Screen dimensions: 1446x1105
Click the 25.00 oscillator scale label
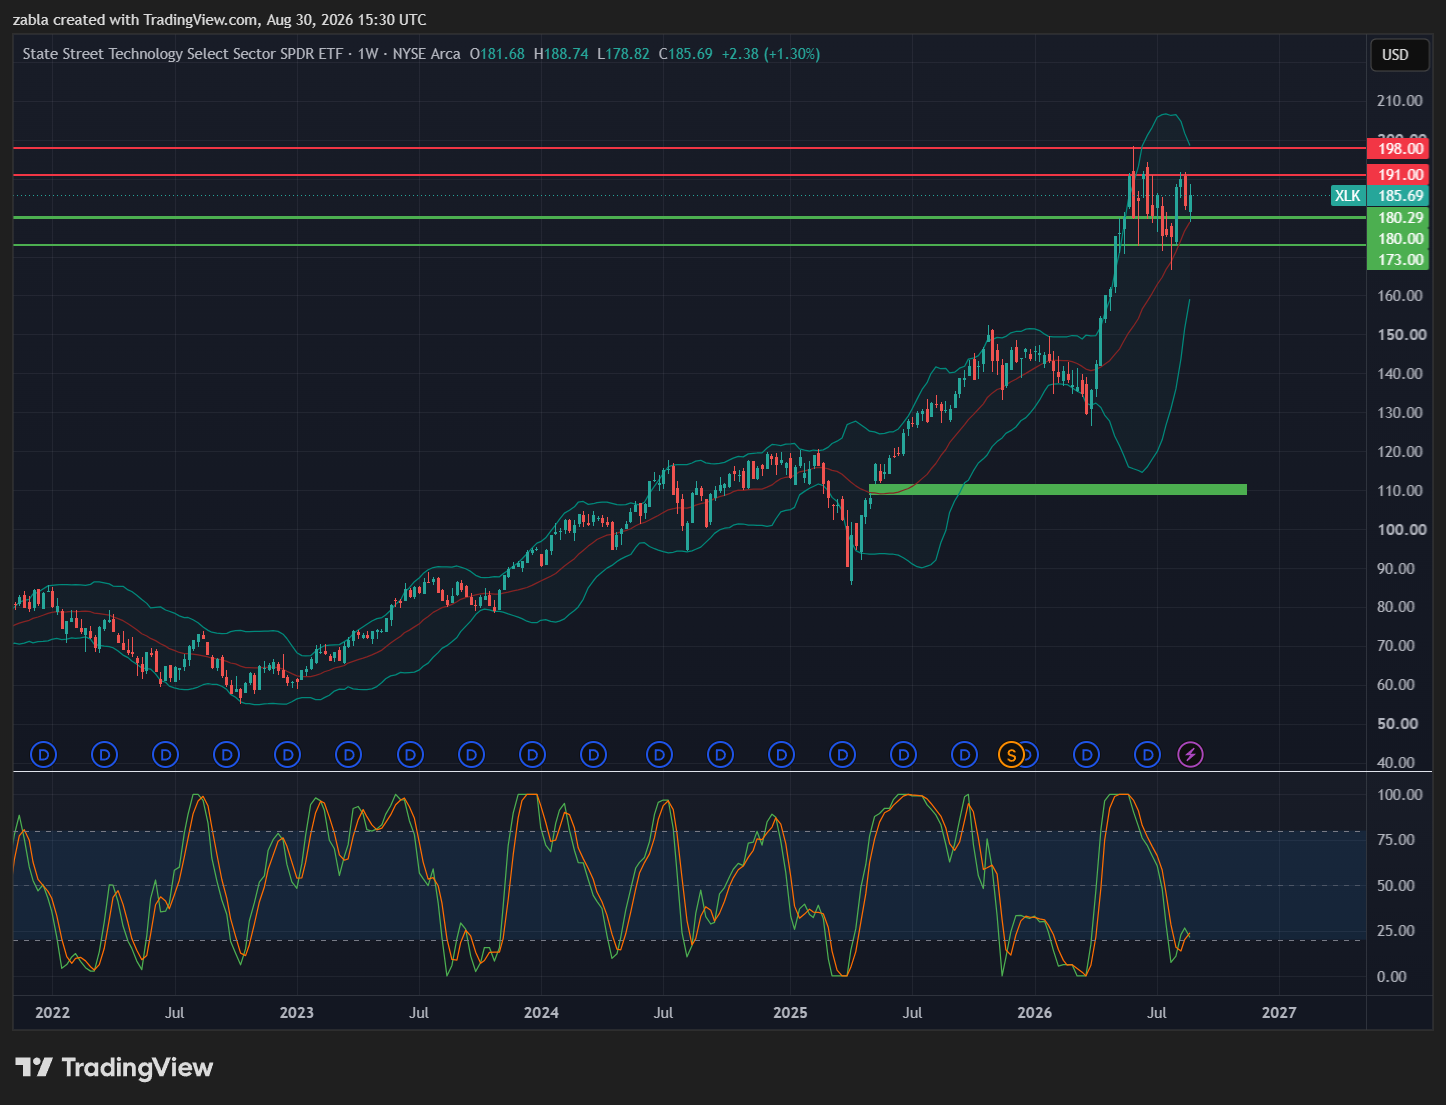(1396, 931)
